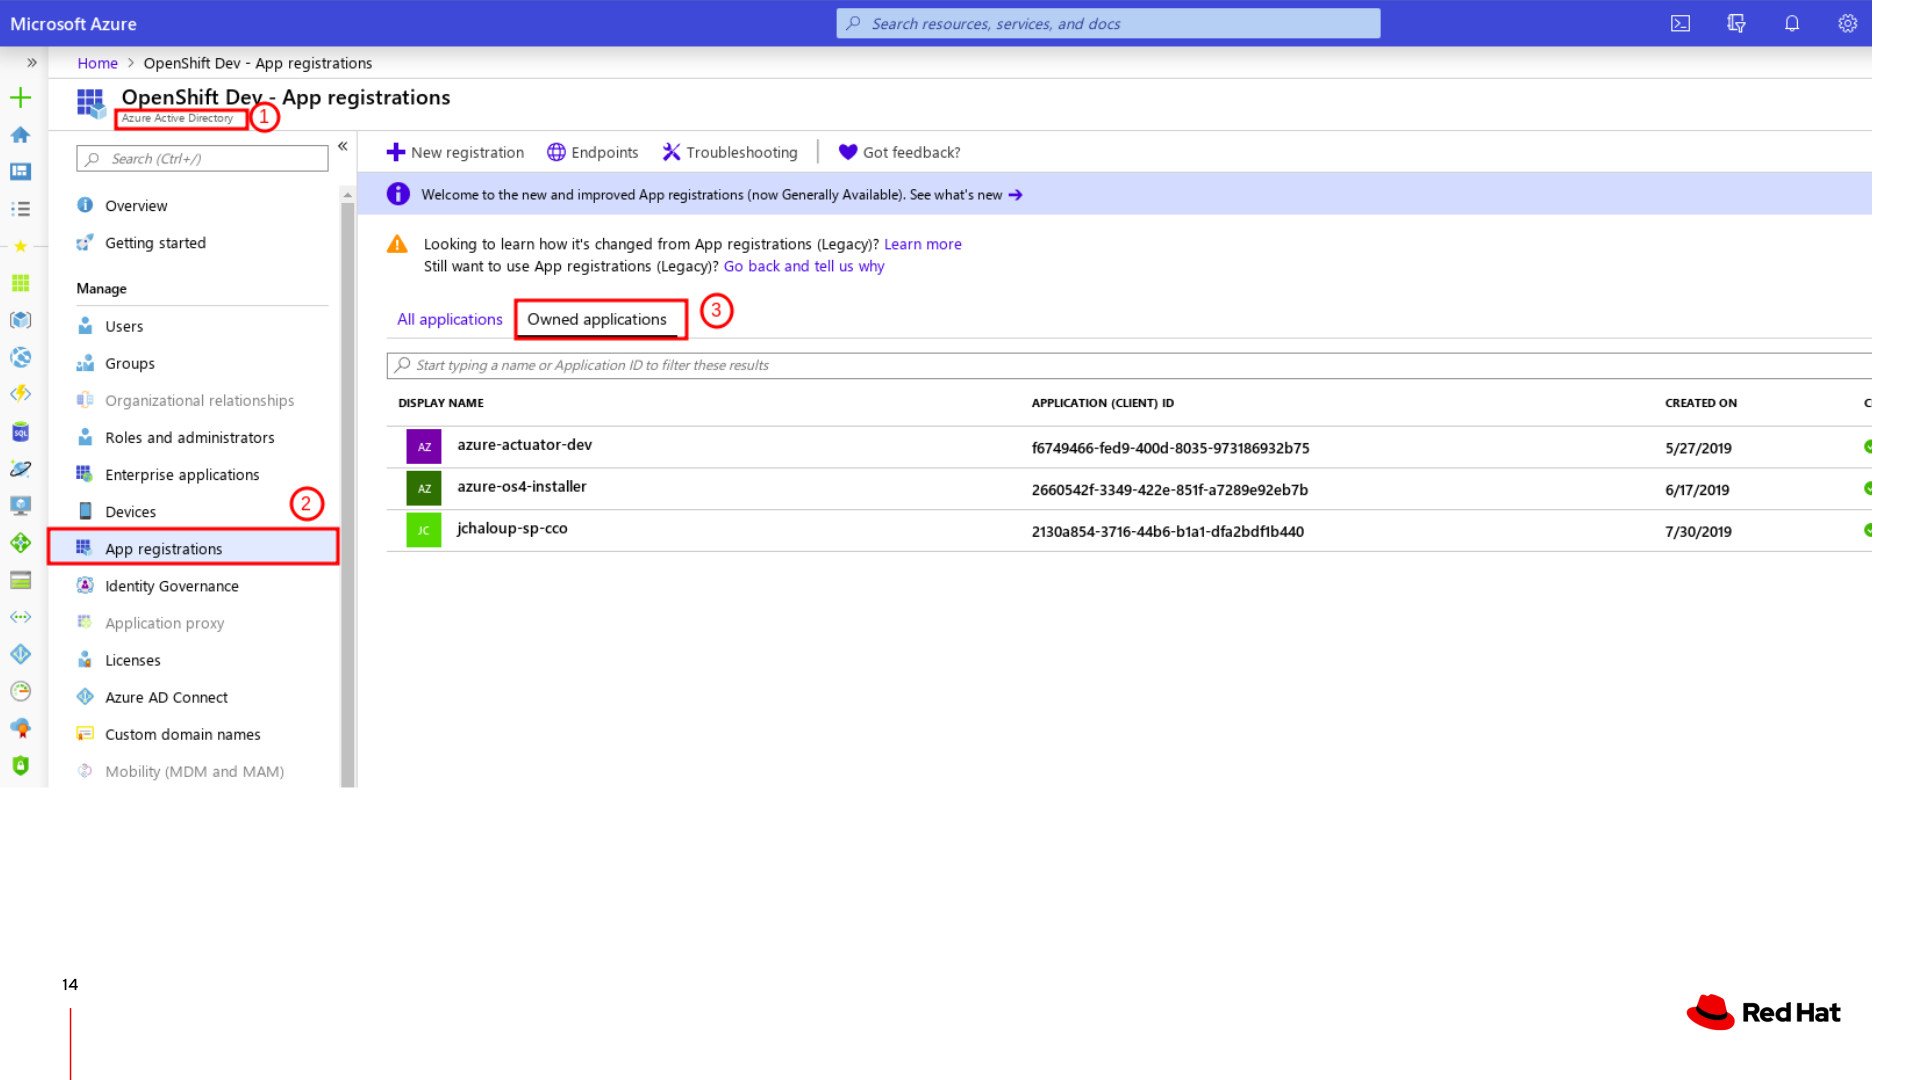Collapse the Azure AD side menu
1920x1080 pixels.
click(342, 146)
